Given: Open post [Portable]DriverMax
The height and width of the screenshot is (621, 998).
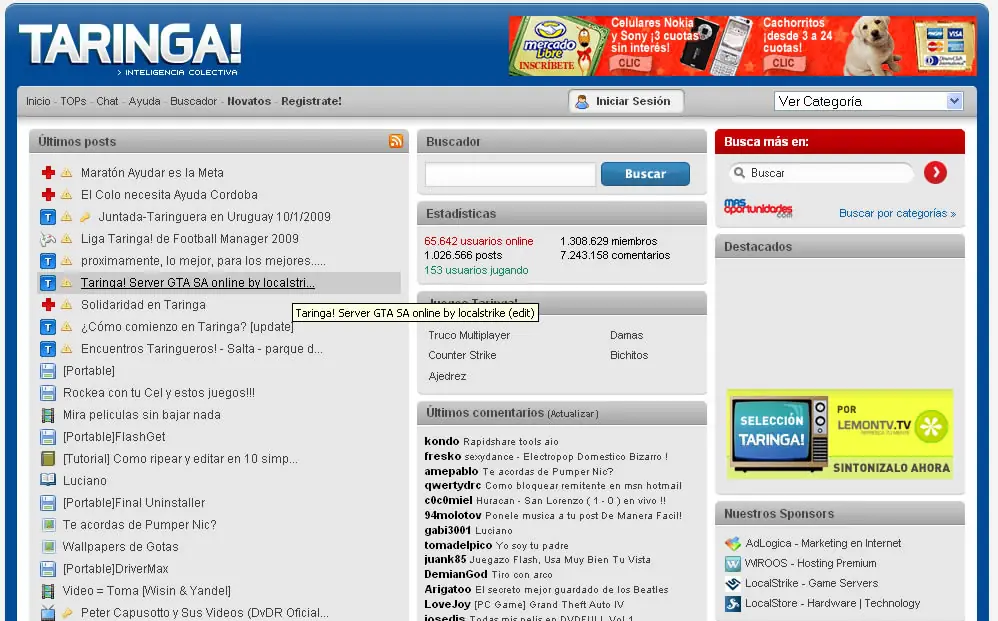Looking at the screenshot, I should [115, 569].
